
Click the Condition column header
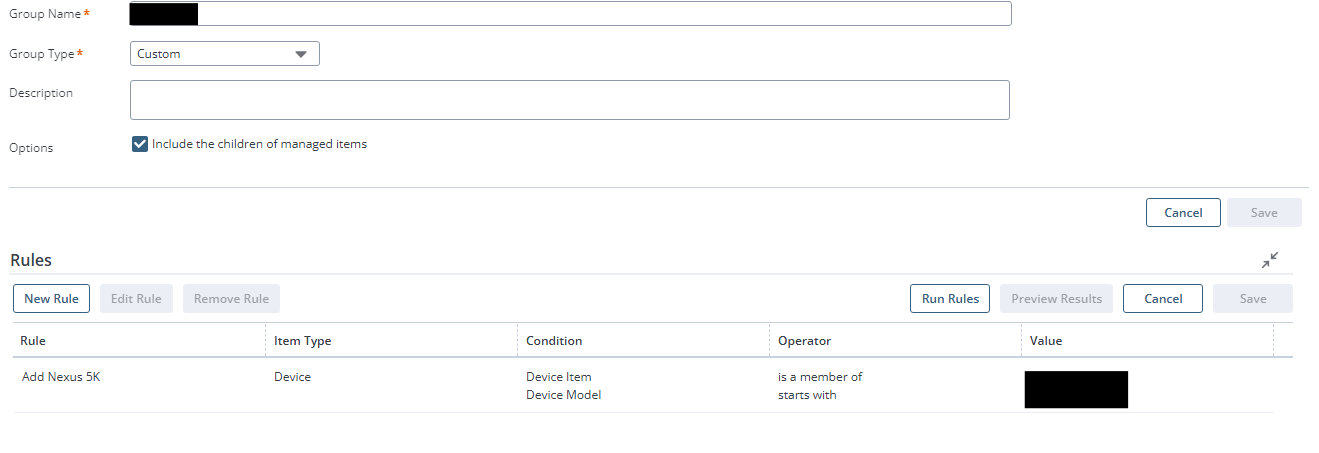(x=554, y=341)
